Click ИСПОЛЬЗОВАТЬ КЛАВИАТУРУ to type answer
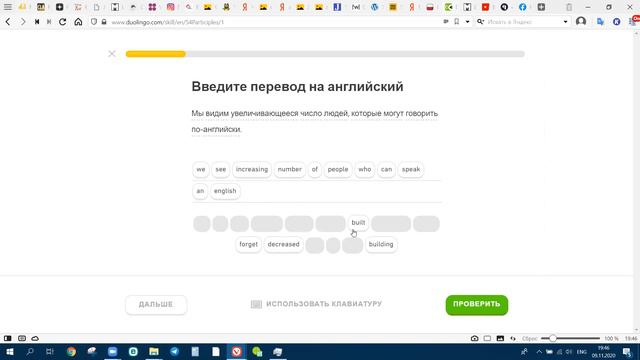The width and height of the screenshot is (640, 360). (x=316, y=304)
